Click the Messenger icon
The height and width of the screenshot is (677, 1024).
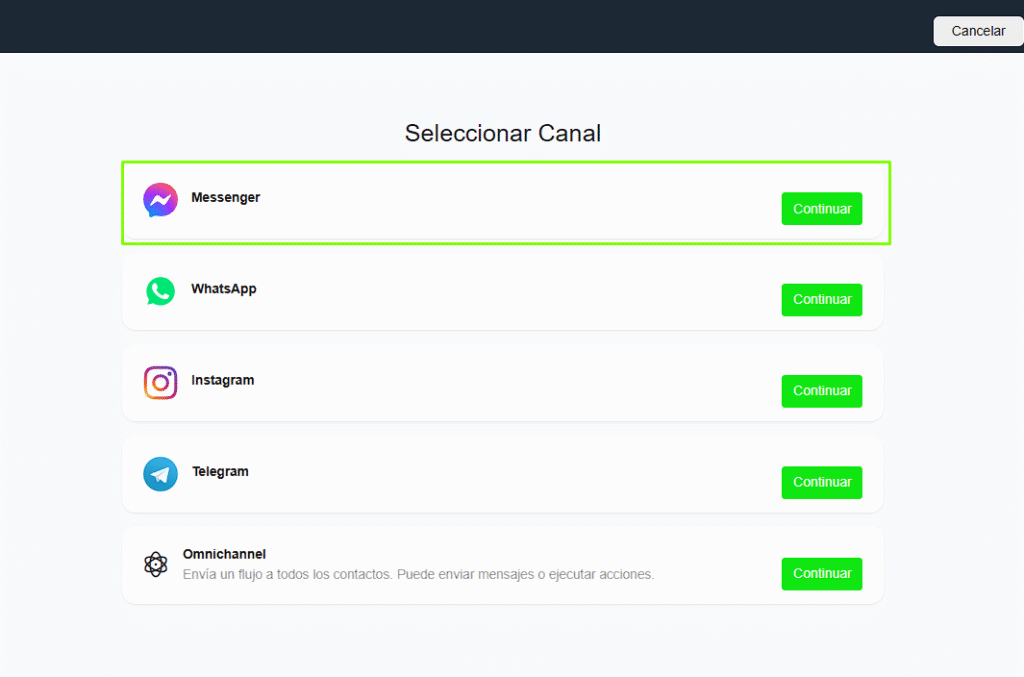160,199
